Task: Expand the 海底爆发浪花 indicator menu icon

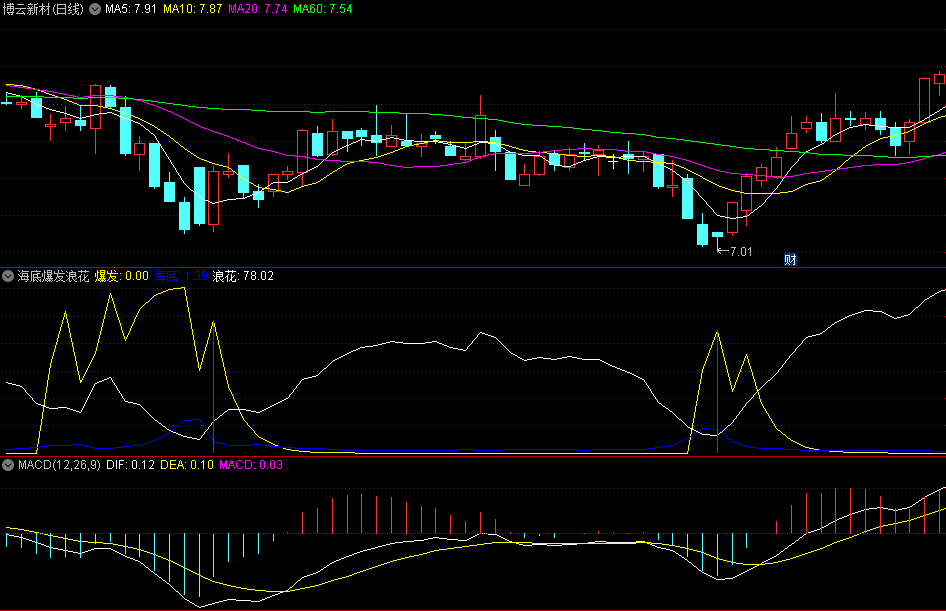Action: tap(8, 276)
